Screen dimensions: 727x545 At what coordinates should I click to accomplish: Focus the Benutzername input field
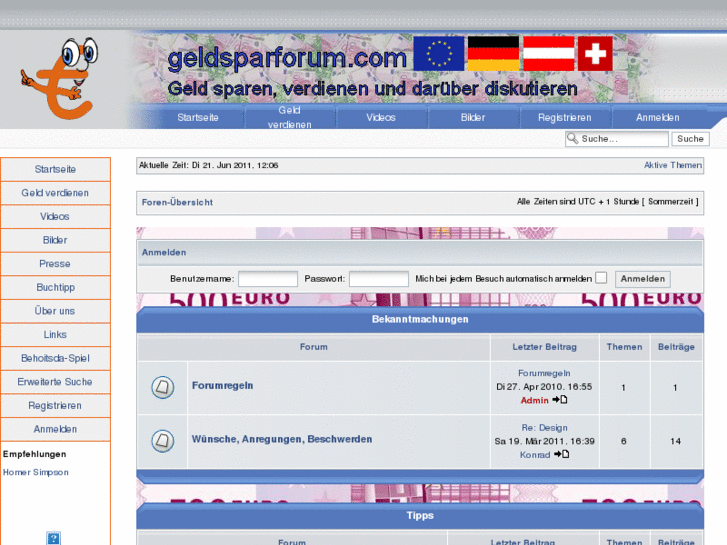point(268,279)
